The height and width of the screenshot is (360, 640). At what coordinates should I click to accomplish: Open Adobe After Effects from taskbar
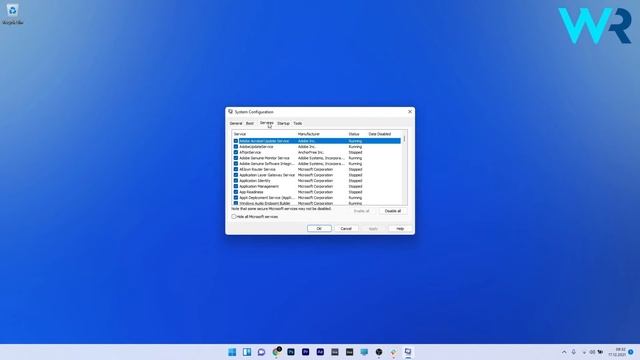point(320,352)
